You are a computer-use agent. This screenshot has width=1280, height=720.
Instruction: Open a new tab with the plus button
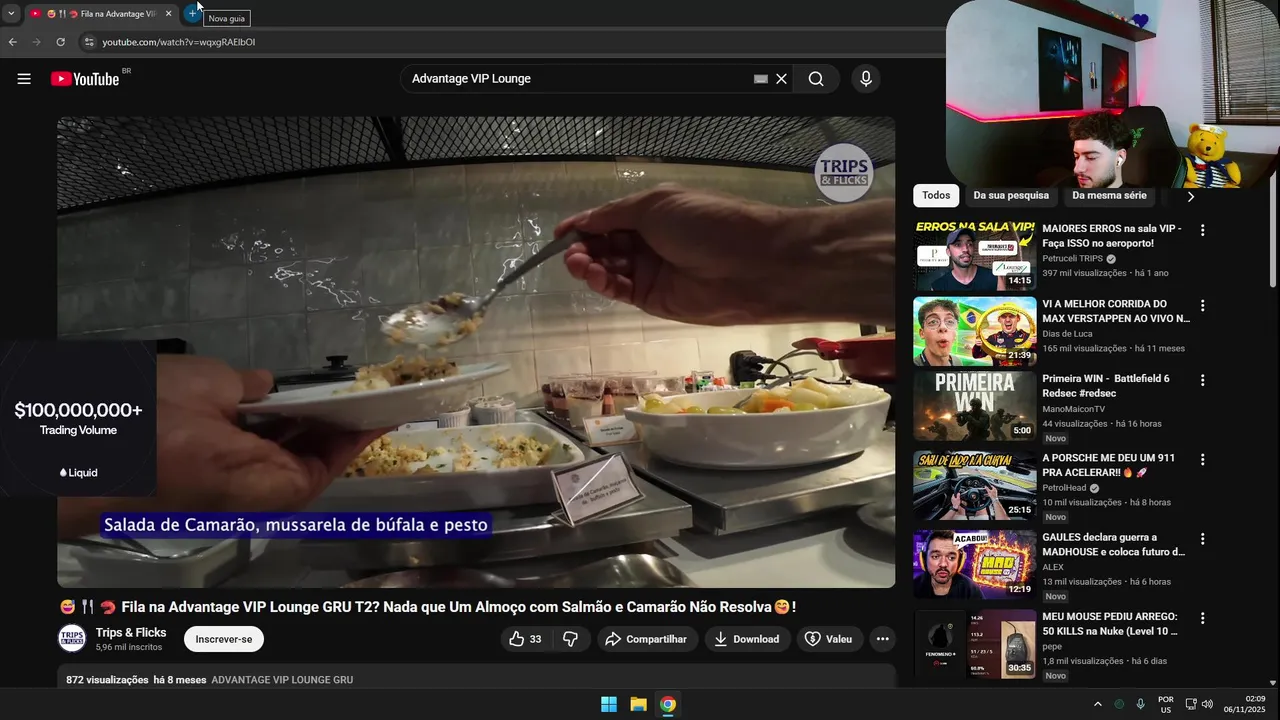(192, 14)
